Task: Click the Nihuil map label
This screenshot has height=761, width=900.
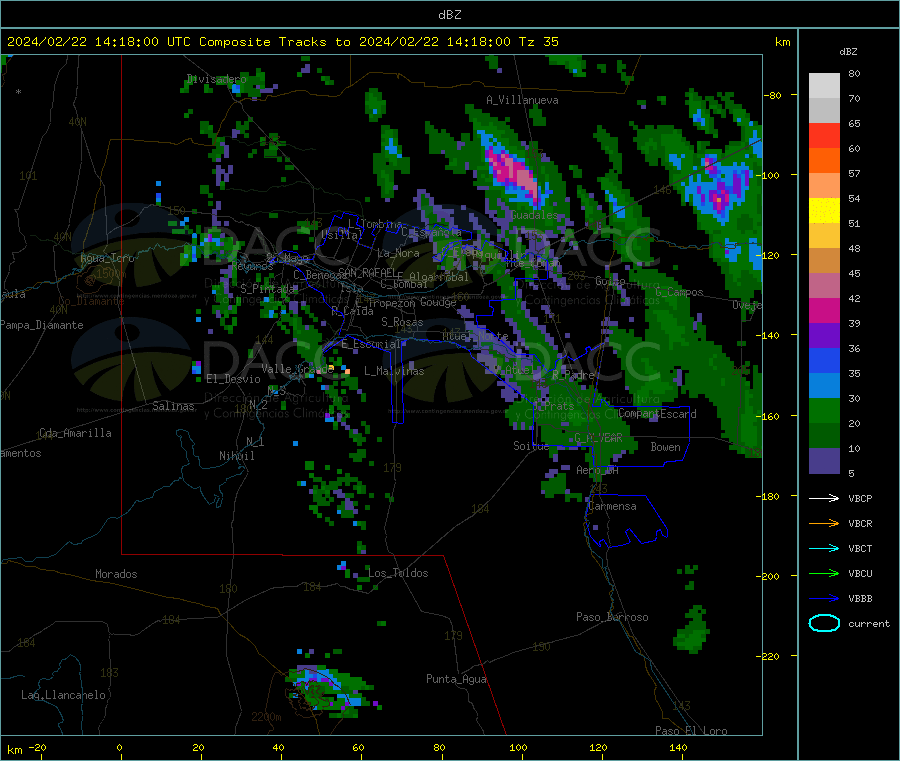Action: point(236,456)
